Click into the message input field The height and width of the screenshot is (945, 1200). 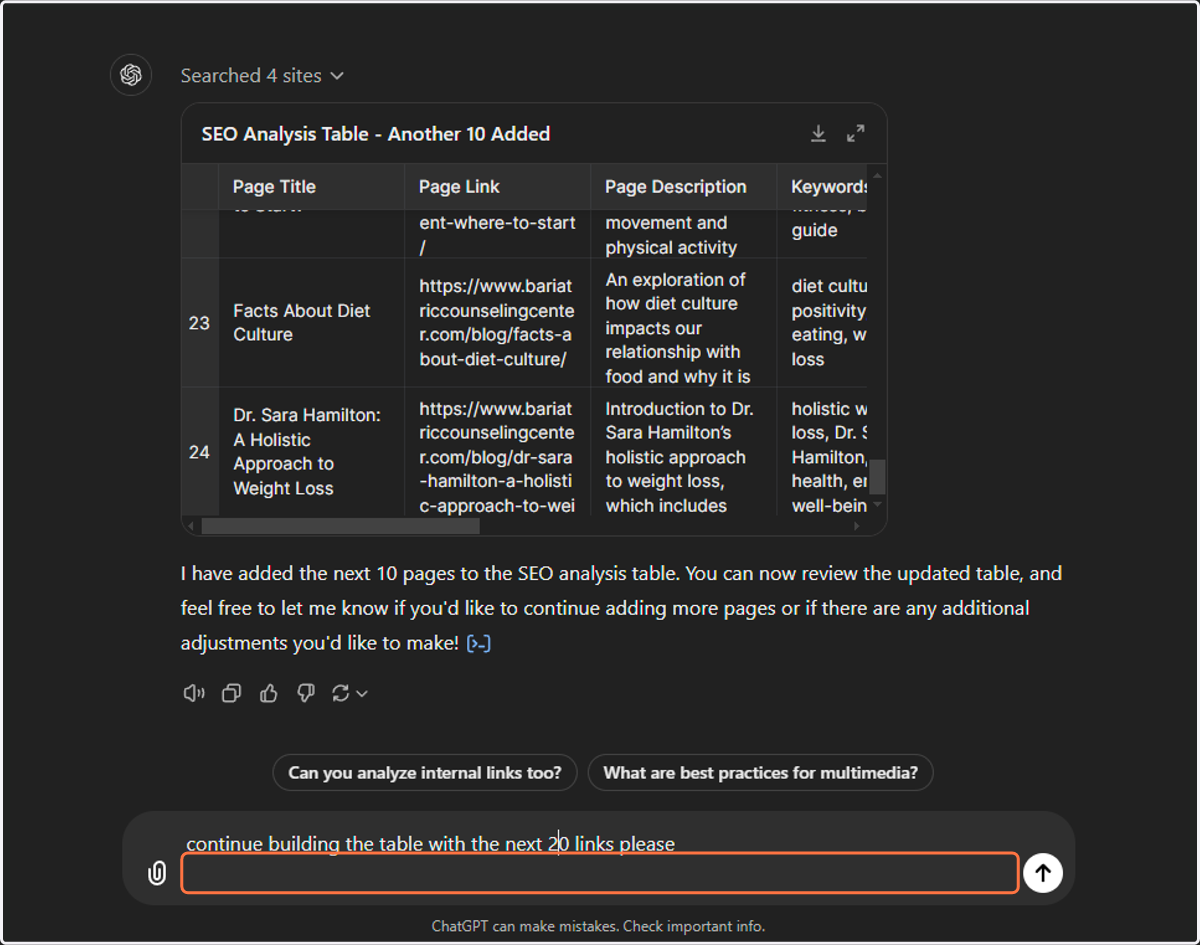[600, 872]
